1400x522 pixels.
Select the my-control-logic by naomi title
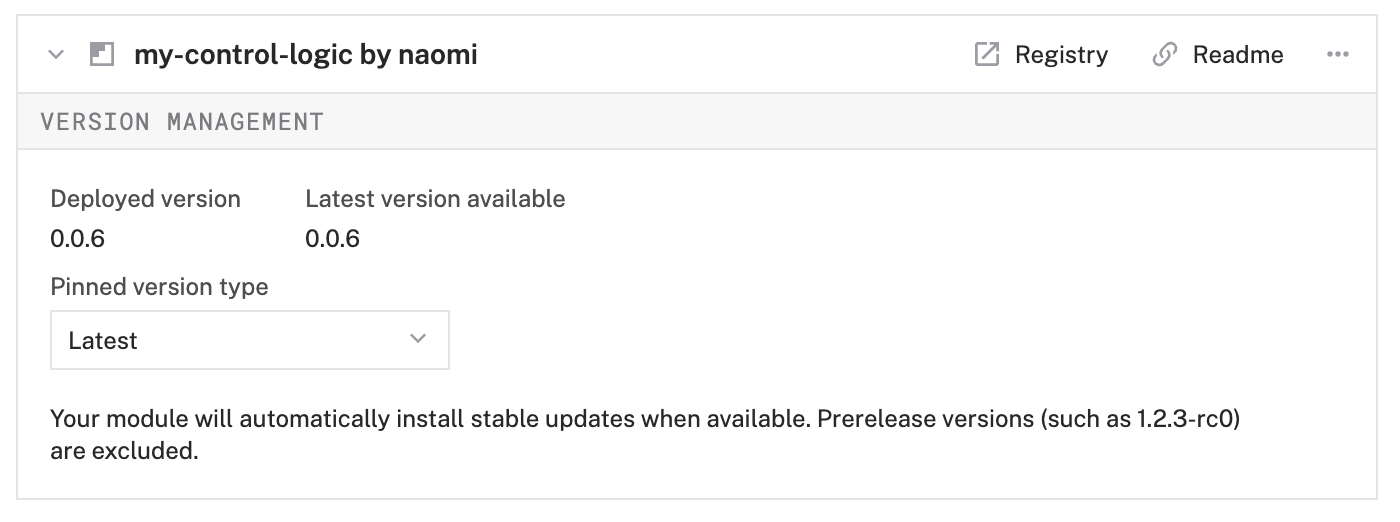306,55
